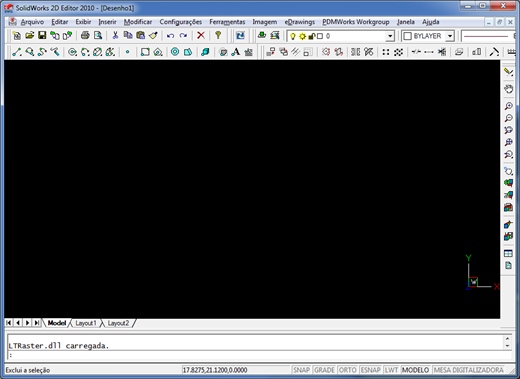
Task: Open the Configurações menu
Action: point(180,22)
